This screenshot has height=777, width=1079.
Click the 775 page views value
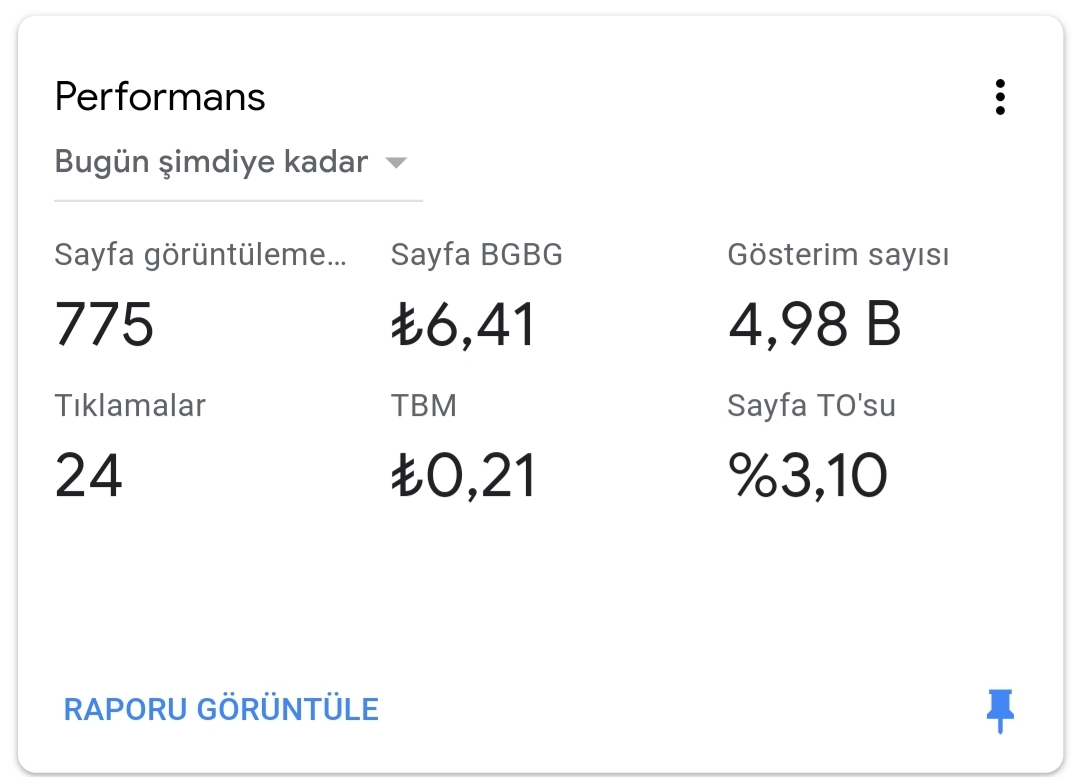(104, 324)
